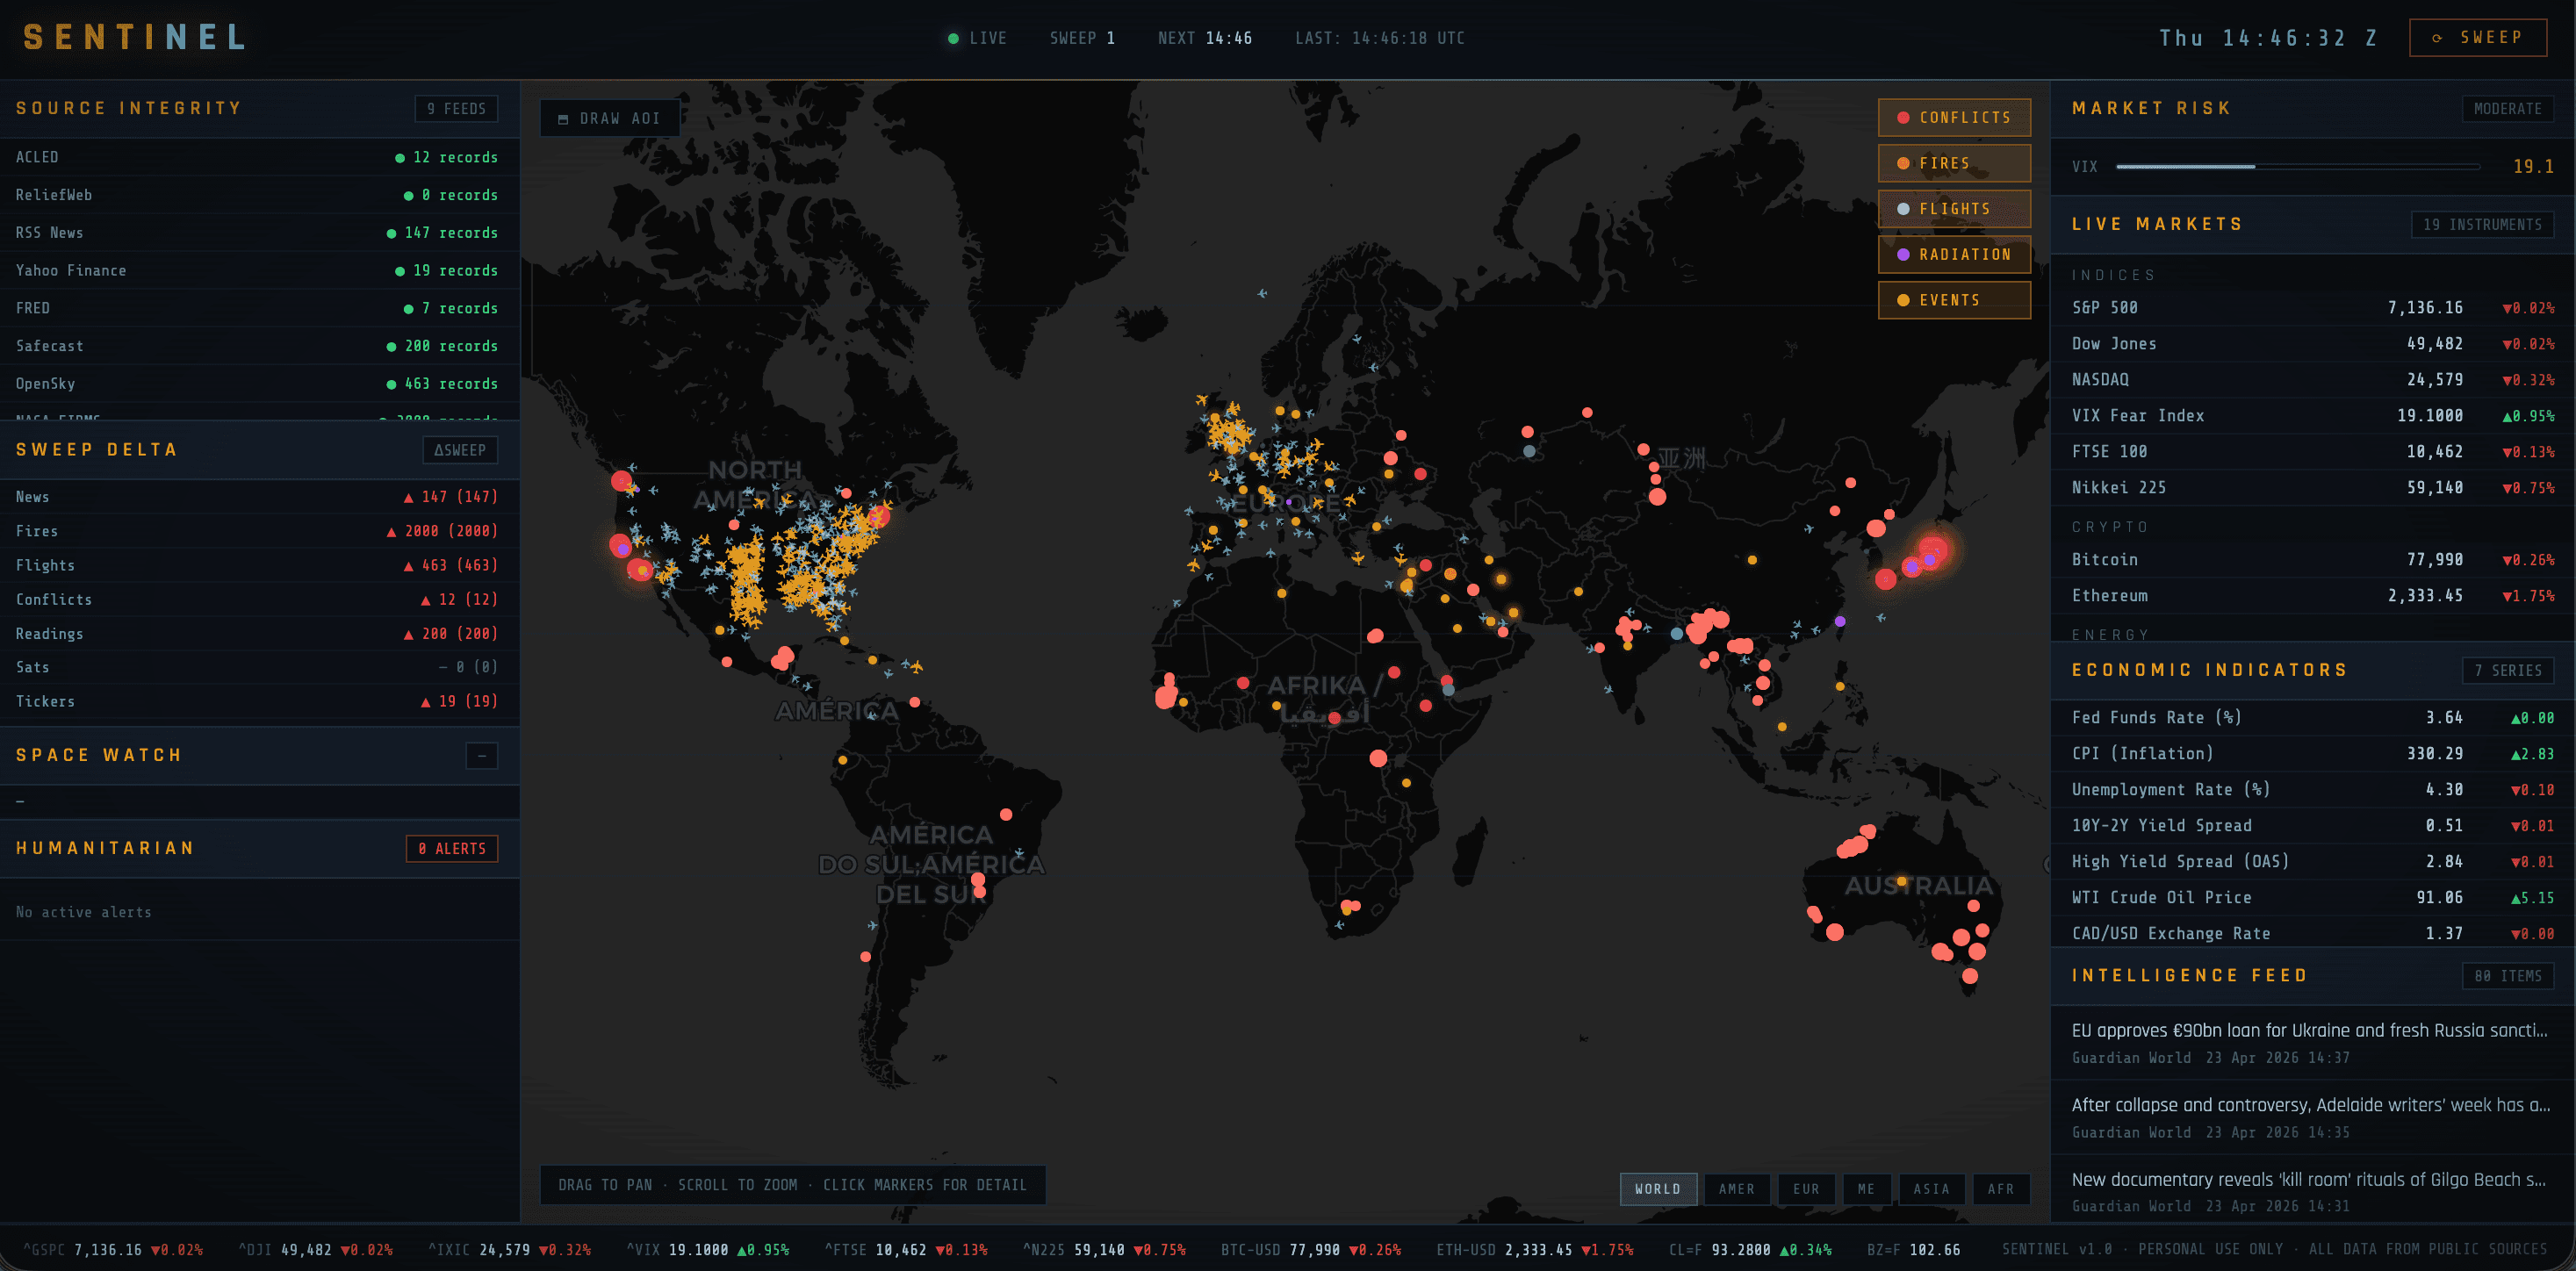The image size is (2576, 1271).
Task: Click the 19 INSTRUMENTS badge
Action: (2482, 224)
